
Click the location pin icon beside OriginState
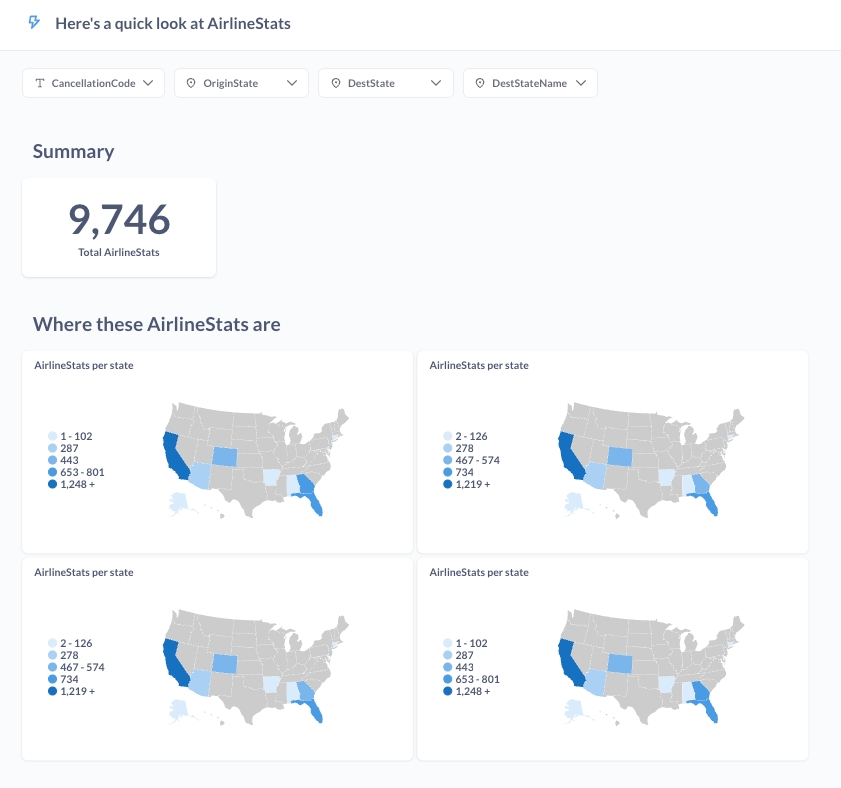[x=191, y=84]
